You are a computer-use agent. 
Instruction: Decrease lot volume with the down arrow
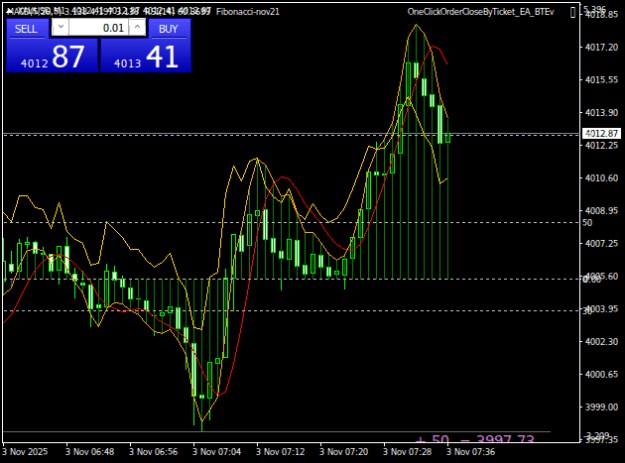(x=61, y=27)
